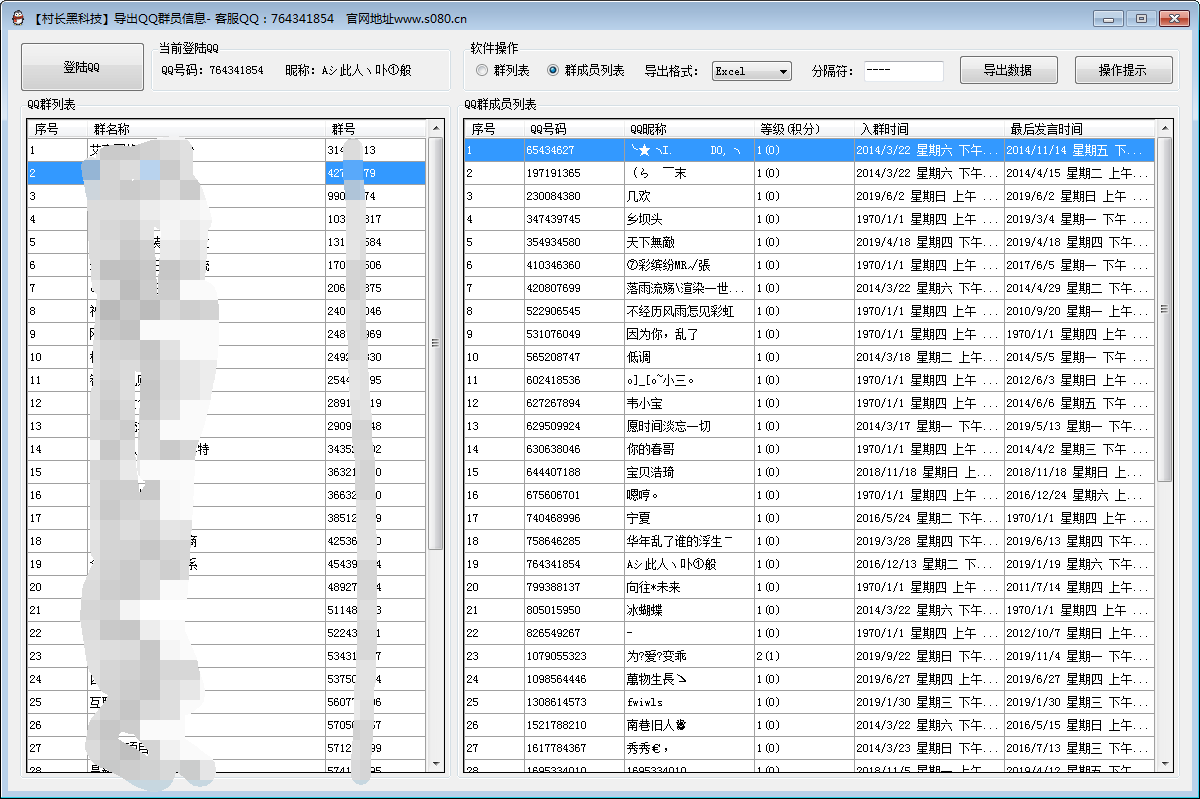Screen dimensions: 1200x799
Task: Click the 最后发言时间 column header
Action: pos(1079,129)
